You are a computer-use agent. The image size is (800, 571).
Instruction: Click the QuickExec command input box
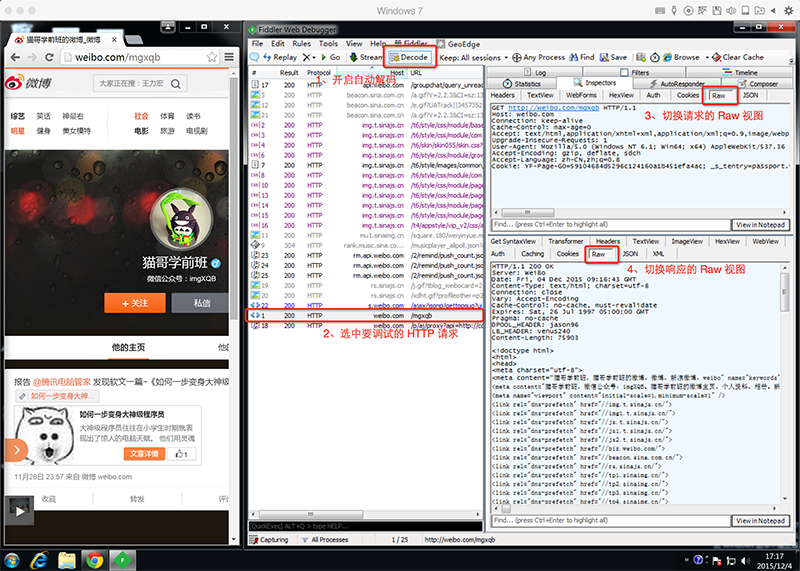[365, 526]
